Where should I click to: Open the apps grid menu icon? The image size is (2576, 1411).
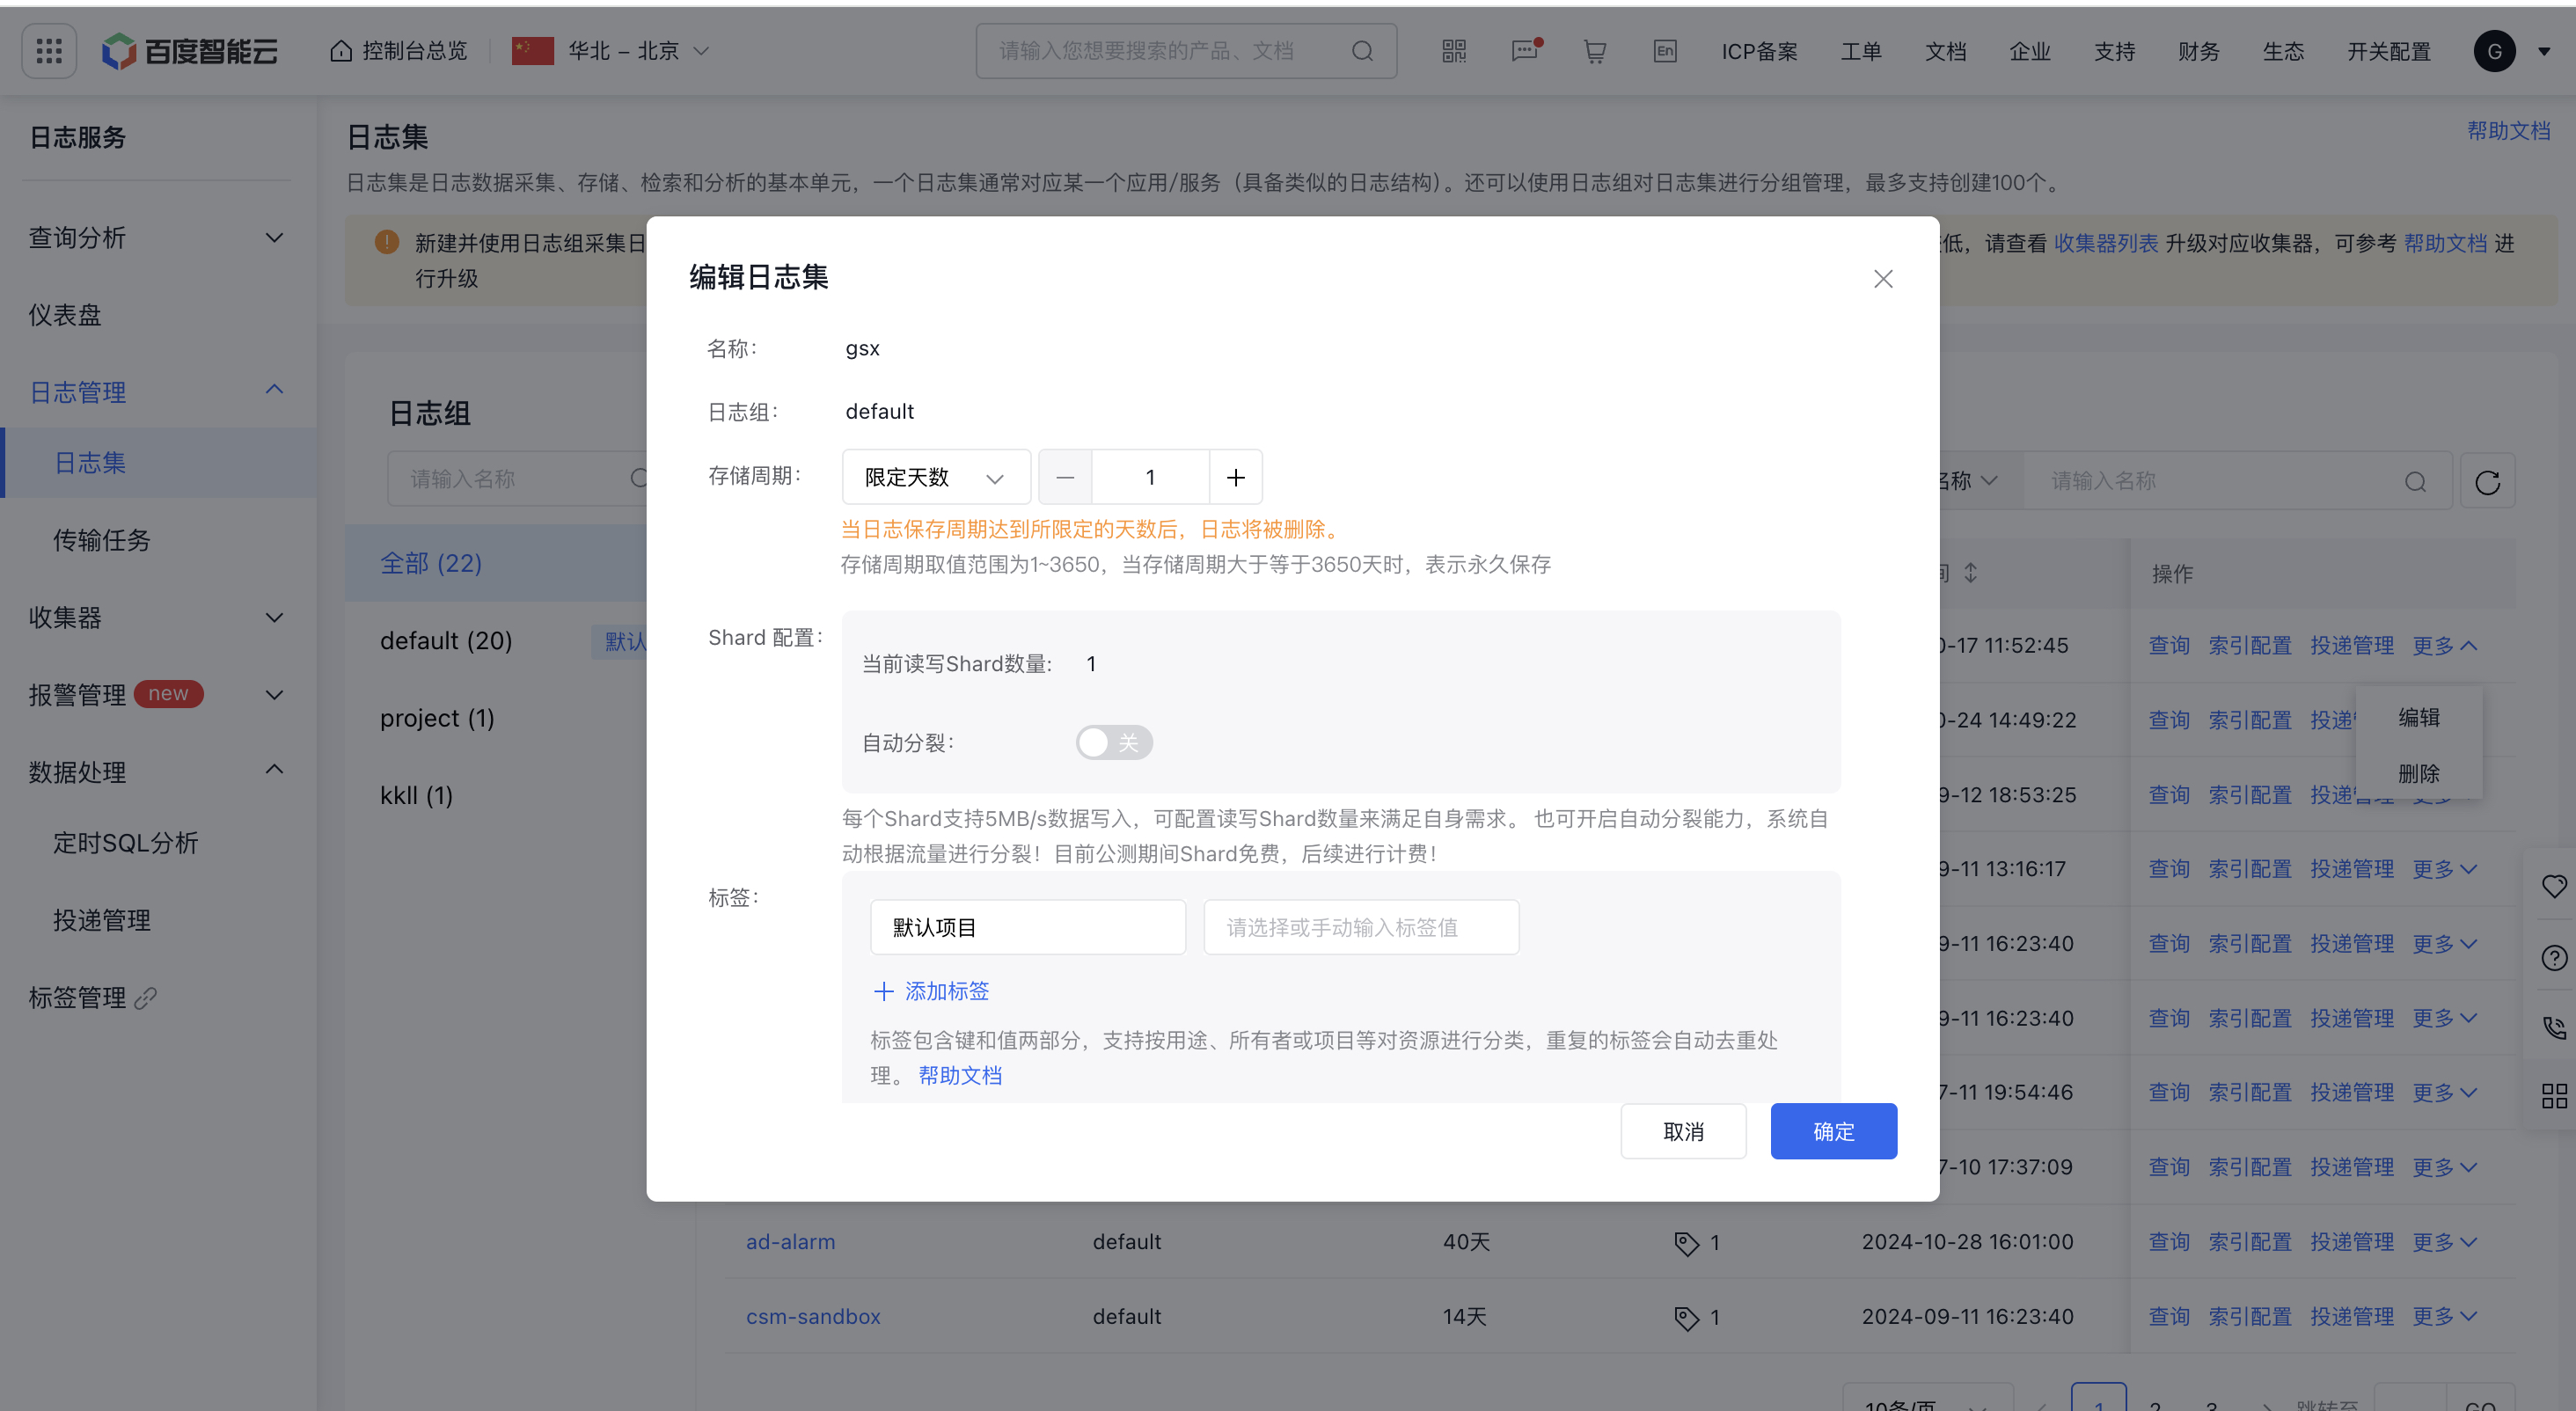coord(49,51)
